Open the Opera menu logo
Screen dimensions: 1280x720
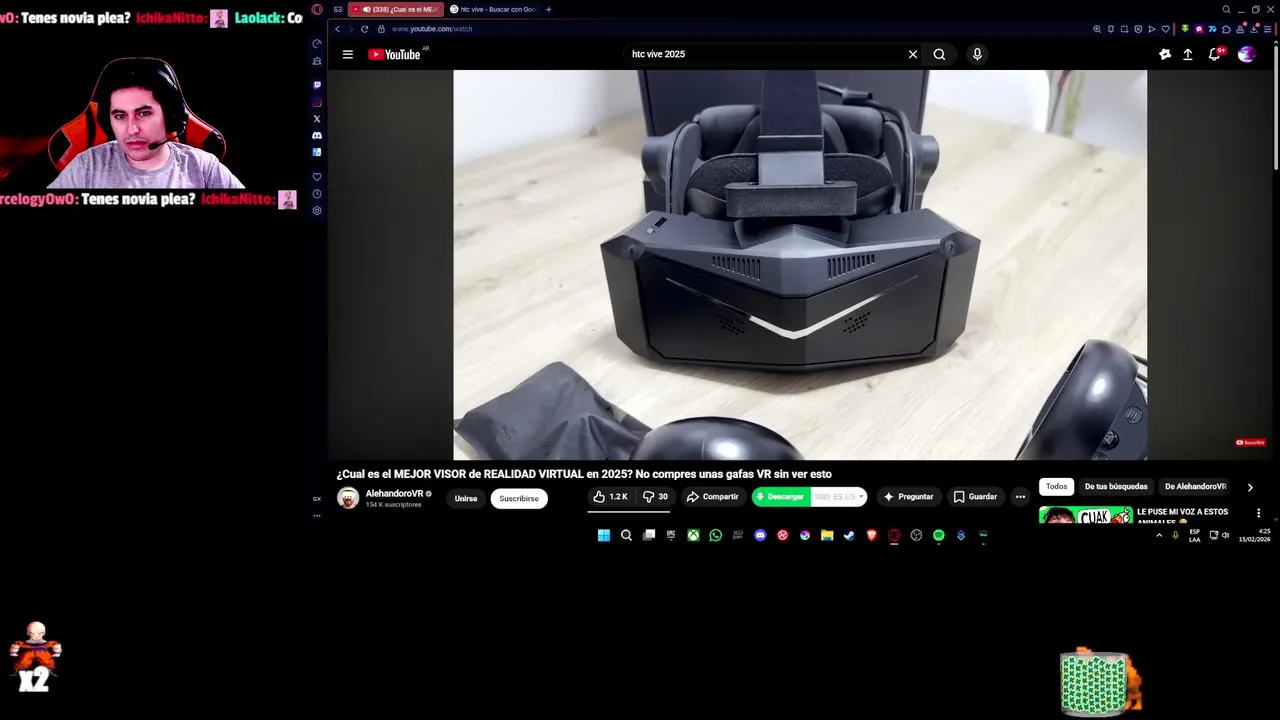317,9
